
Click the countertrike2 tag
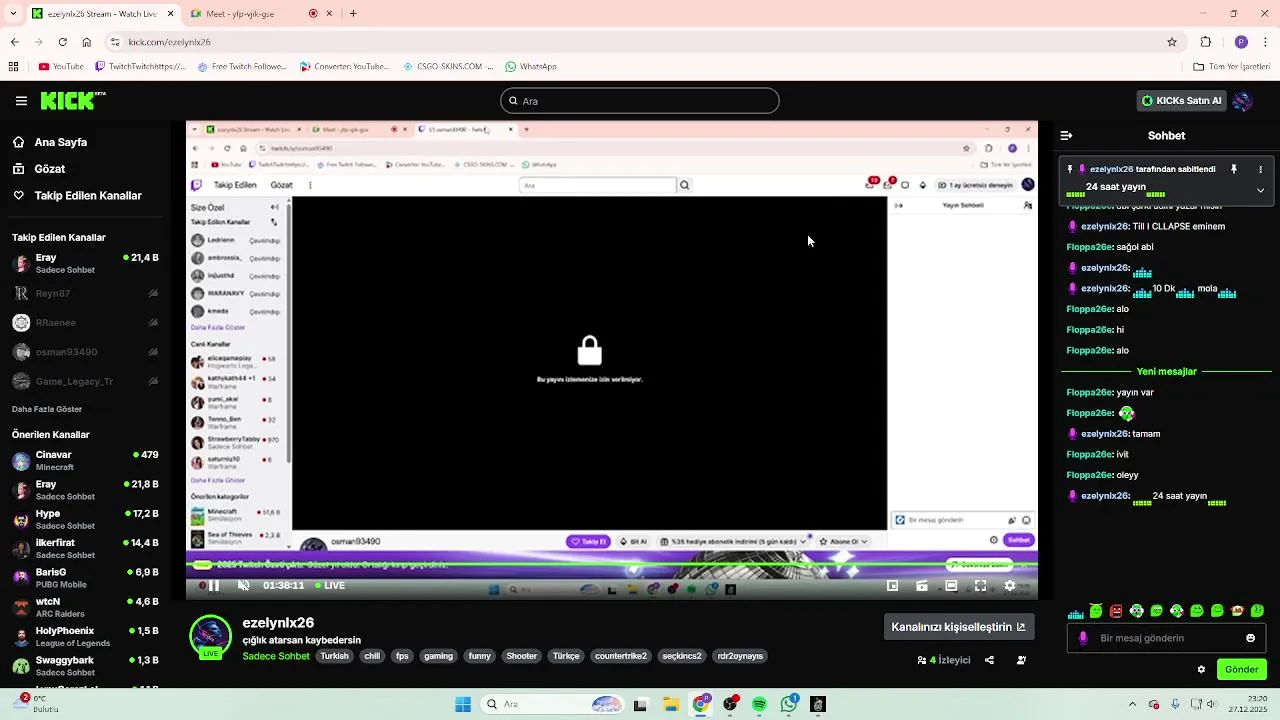tap(621, 656)
